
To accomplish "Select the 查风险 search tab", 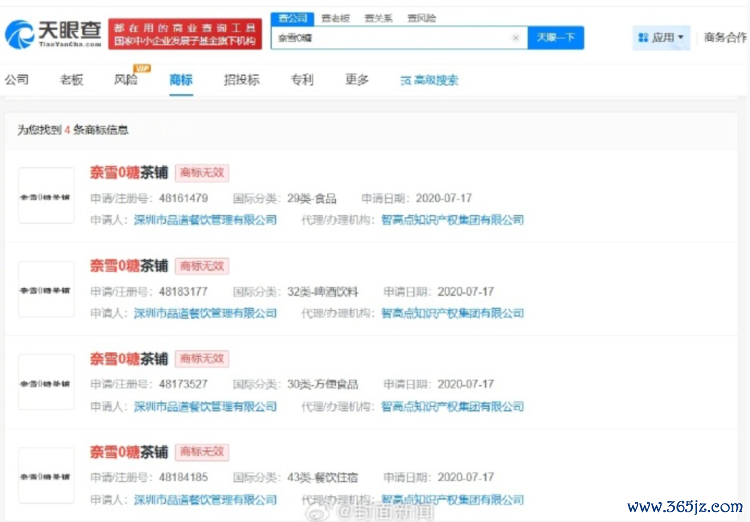I will pyautogui.click(x=421, y=18).
